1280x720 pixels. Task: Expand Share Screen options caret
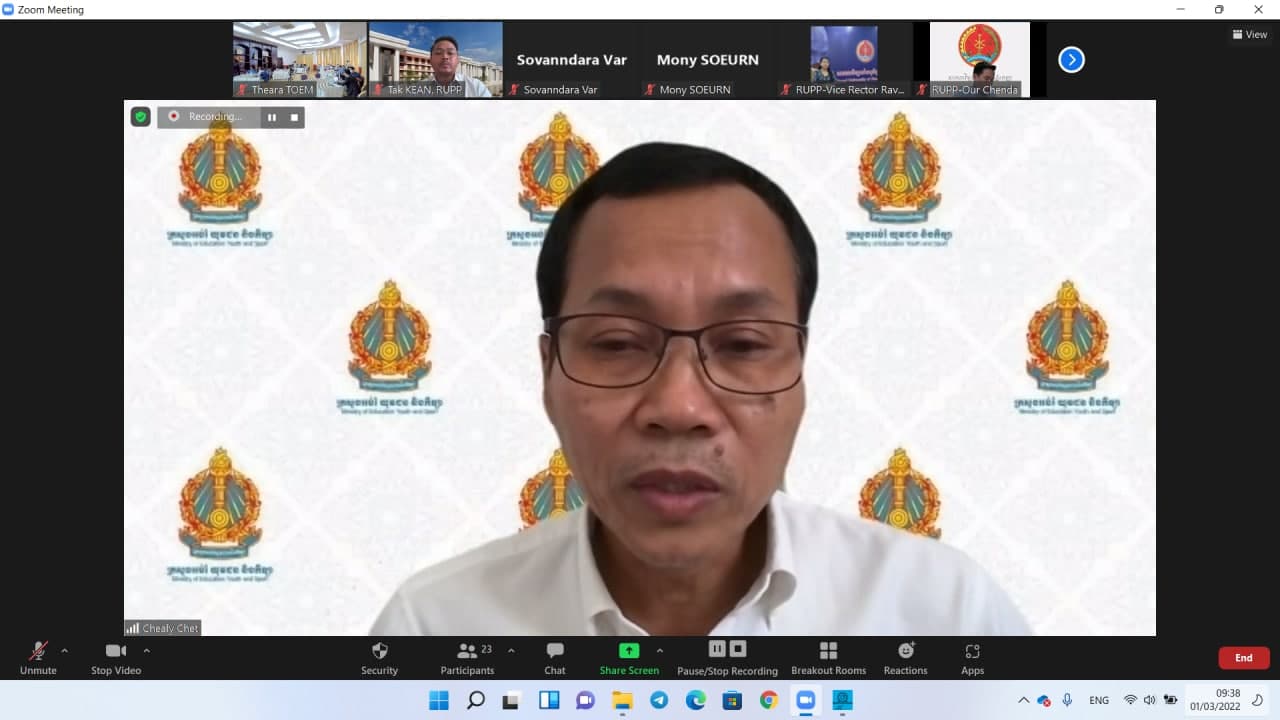click(659, 651)
